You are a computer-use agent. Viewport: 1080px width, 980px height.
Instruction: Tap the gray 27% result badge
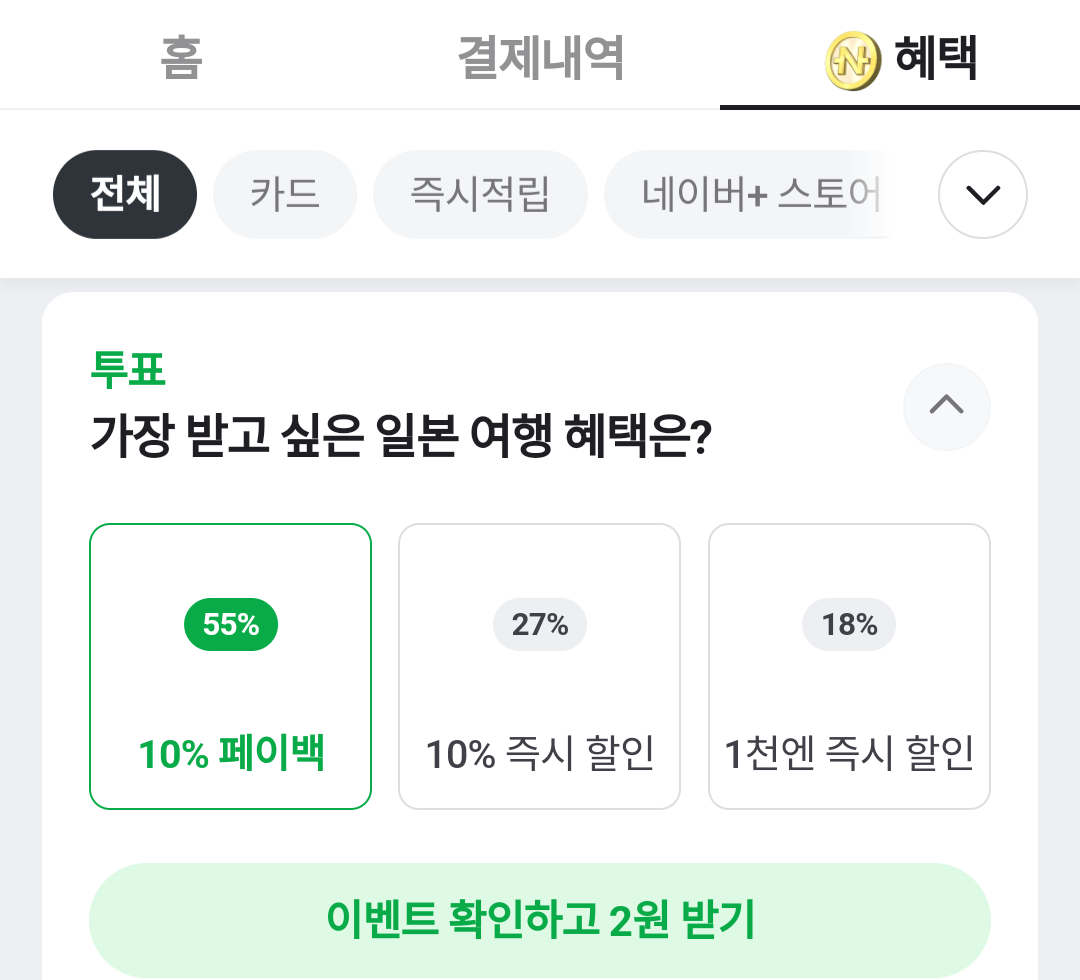pos(540,625)
